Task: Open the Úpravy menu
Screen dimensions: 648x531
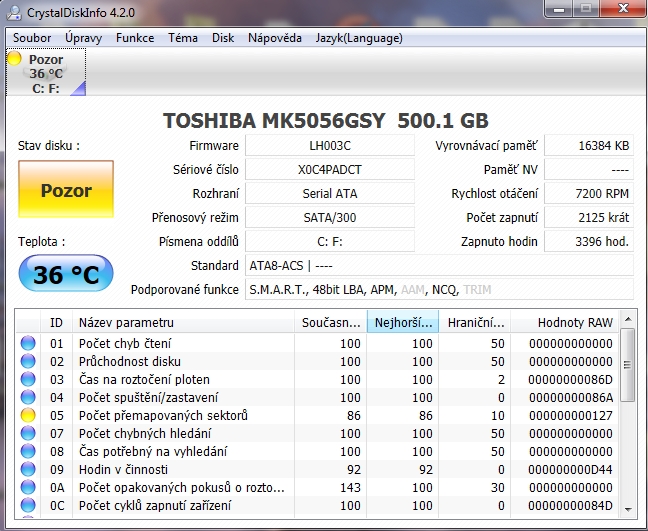Action: point(83,38)
